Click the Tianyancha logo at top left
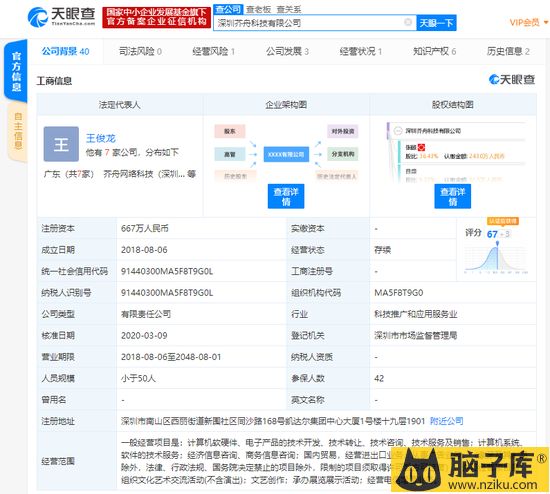The width and height of the screenshot is (550, 494). (61, 16)
